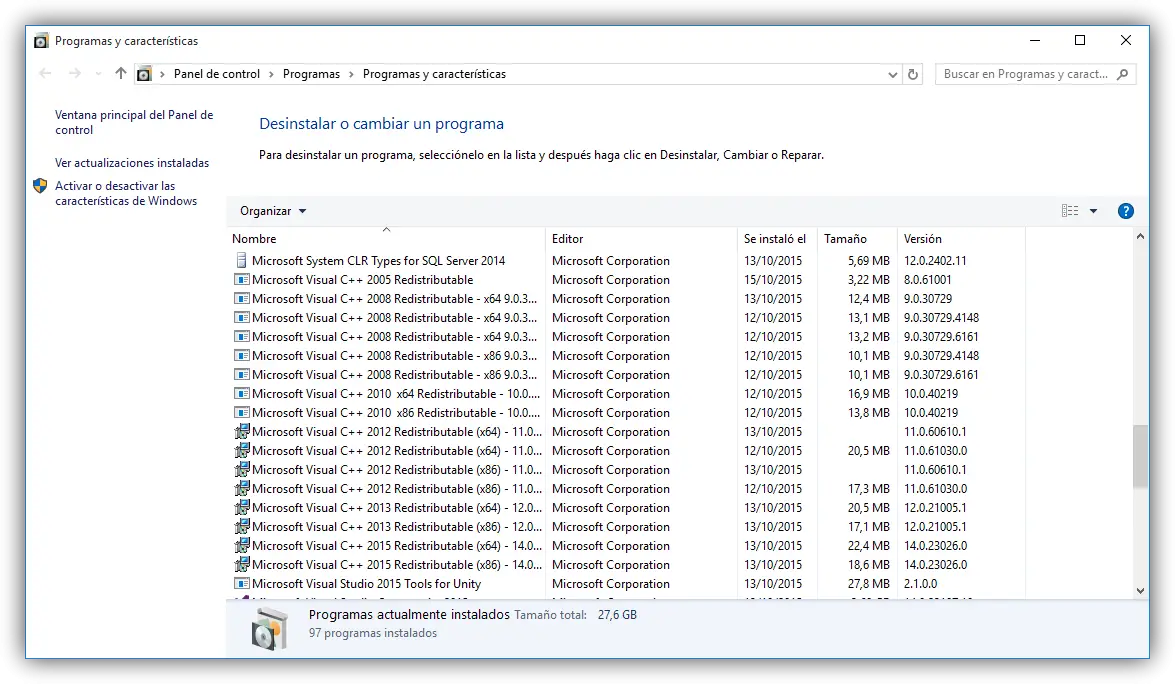Image resolution: width=1175 pixels, height=684 pixels.
Task: Select Microsoft System CLR Types for SQL Server 2014
Action: (627, 261)
